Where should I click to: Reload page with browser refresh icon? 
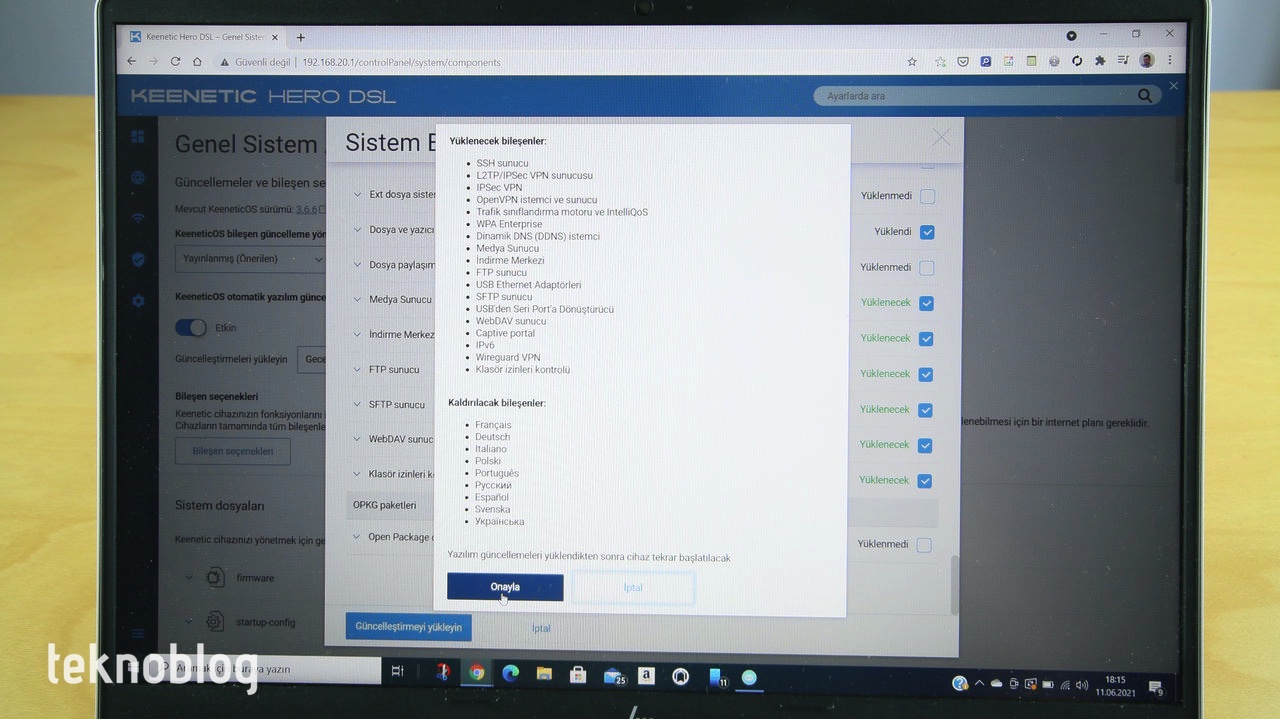175,62
